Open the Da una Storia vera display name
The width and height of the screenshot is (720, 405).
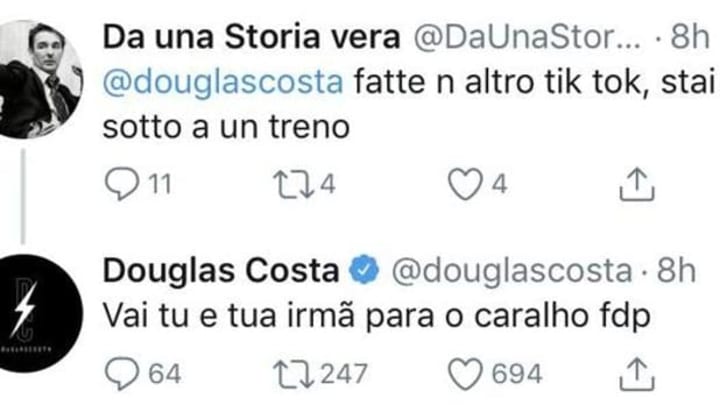[251, 37]
